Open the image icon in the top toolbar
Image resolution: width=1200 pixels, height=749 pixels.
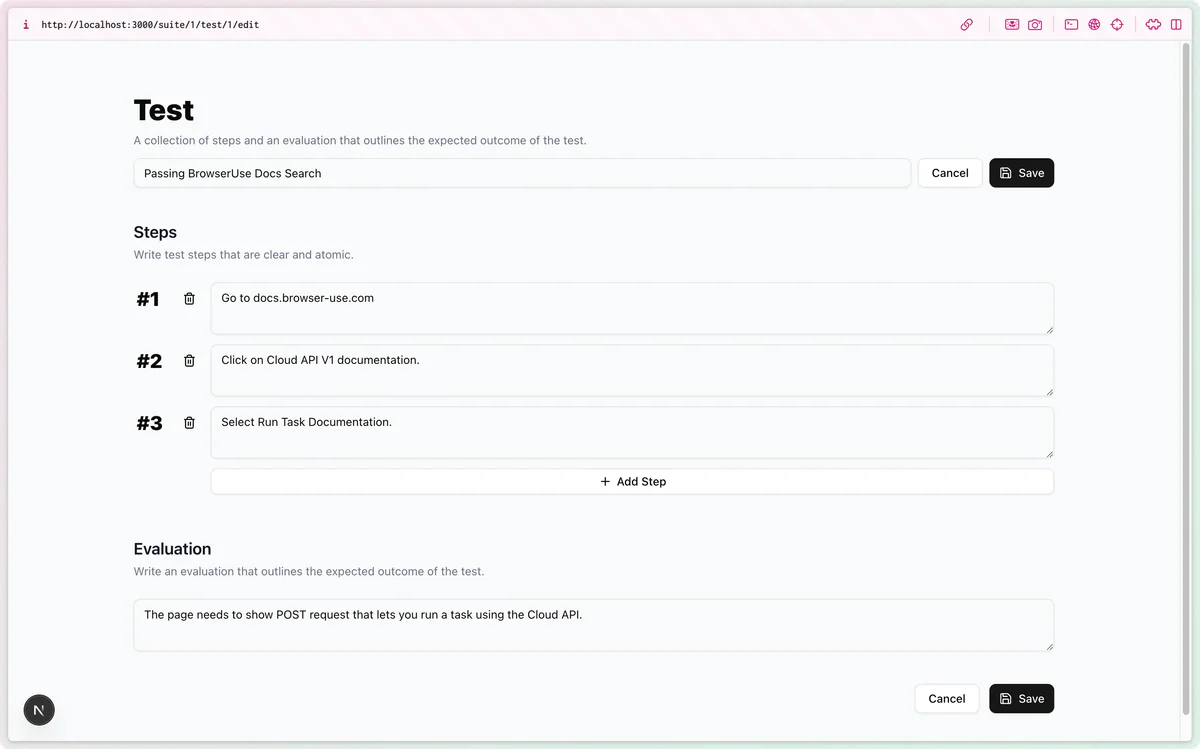pyautogui.click(x=1010, y=24)
